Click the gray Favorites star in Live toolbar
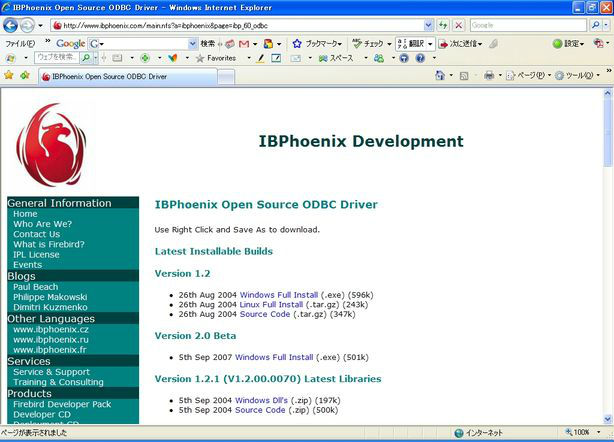The image size is (614, 442). pos(200,58)
